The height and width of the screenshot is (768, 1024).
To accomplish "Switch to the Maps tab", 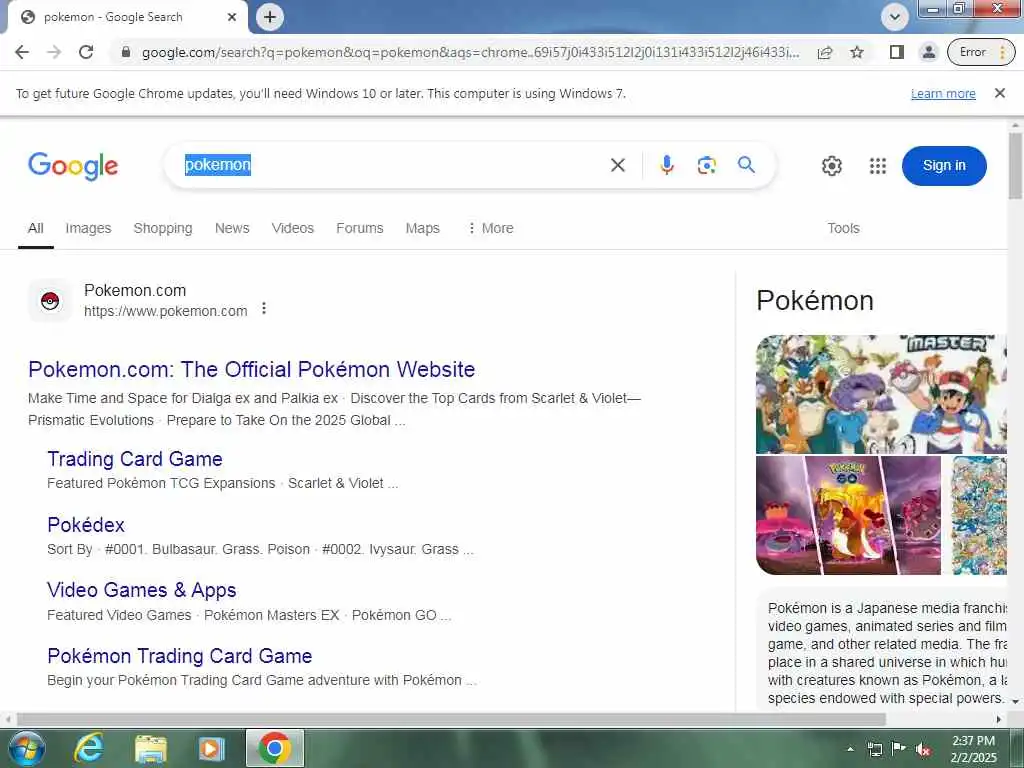I will tap(423, 228).
